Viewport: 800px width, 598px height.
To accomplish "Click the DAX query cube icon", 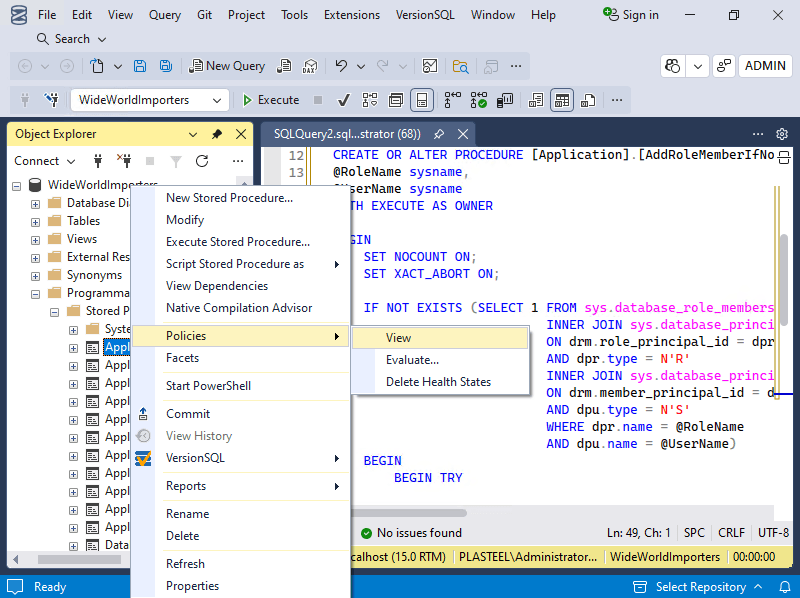I will click(x=310, y=66).
